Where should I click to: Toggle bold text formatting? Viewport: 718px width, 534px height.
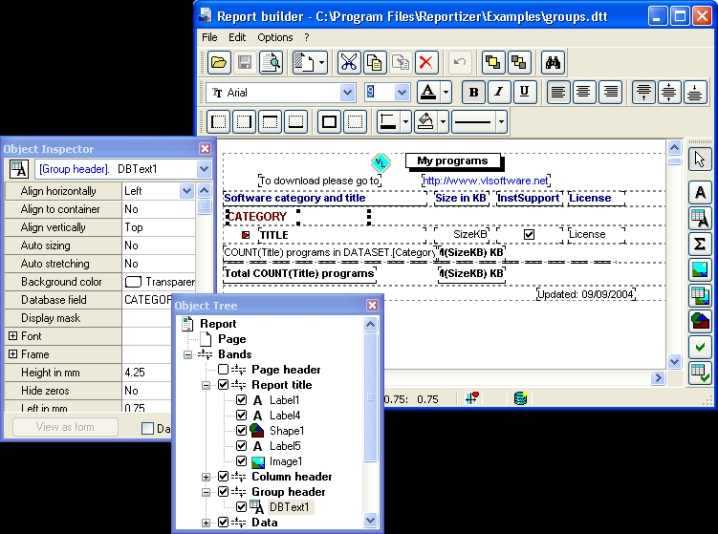[x=473, y=92]
